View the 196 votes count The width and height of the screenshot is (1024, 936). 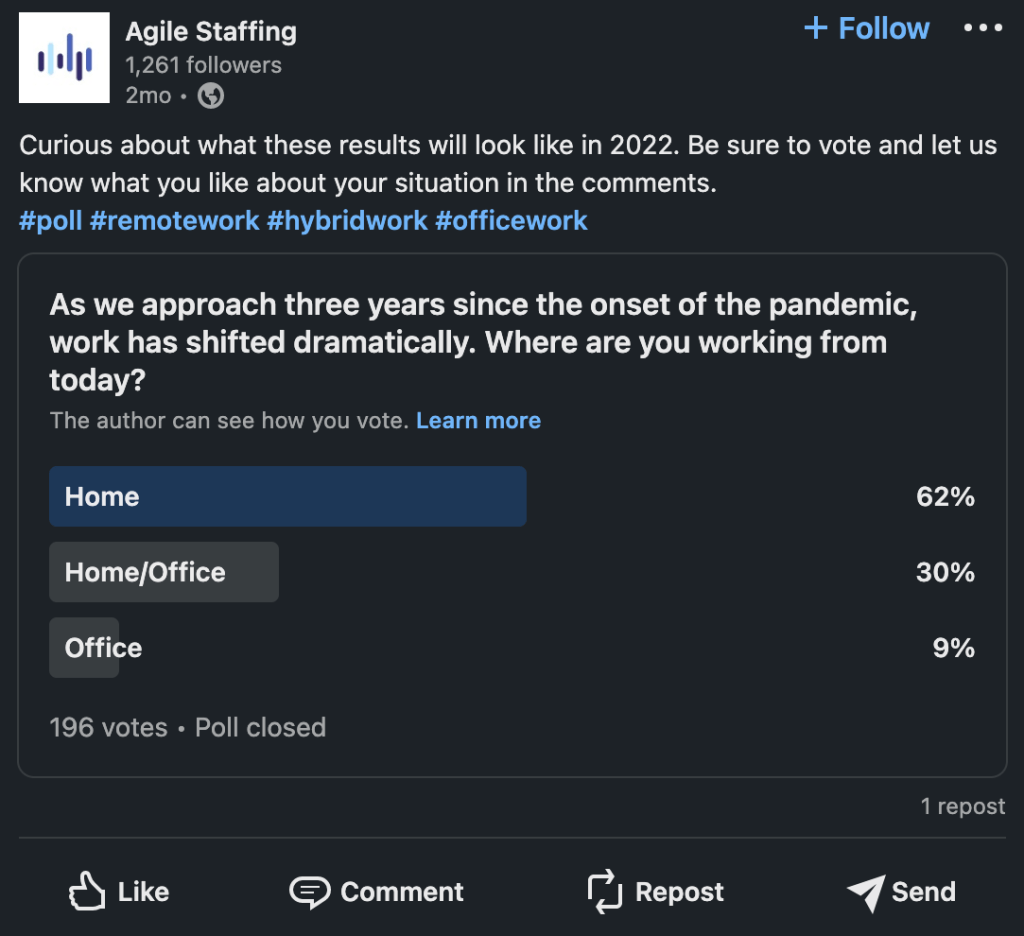click(108, 727)
